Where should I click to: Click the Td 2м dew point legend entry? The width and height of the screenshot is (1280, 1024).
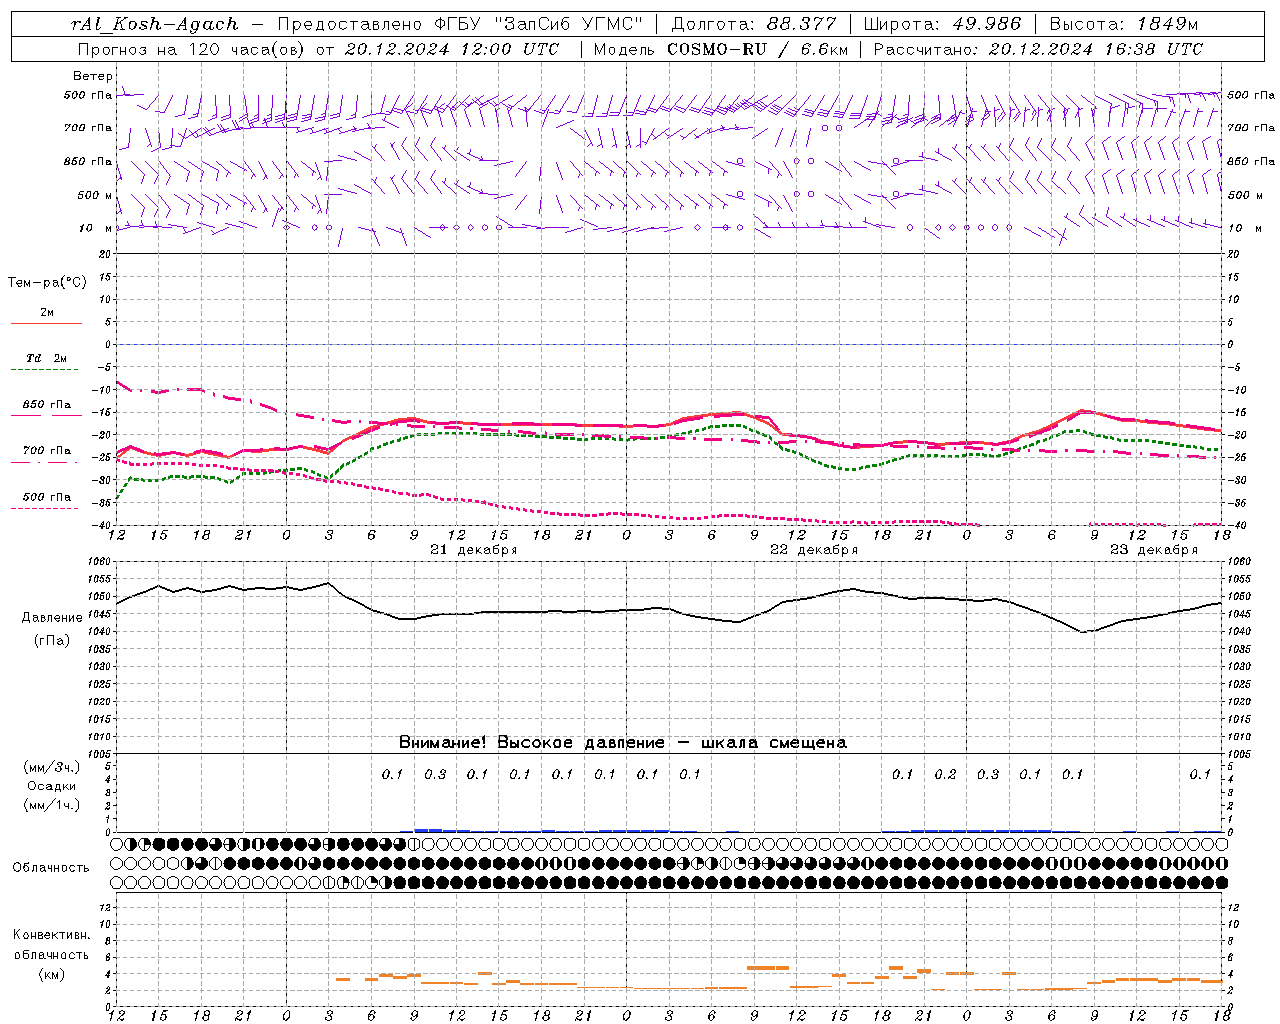[46, 358]
